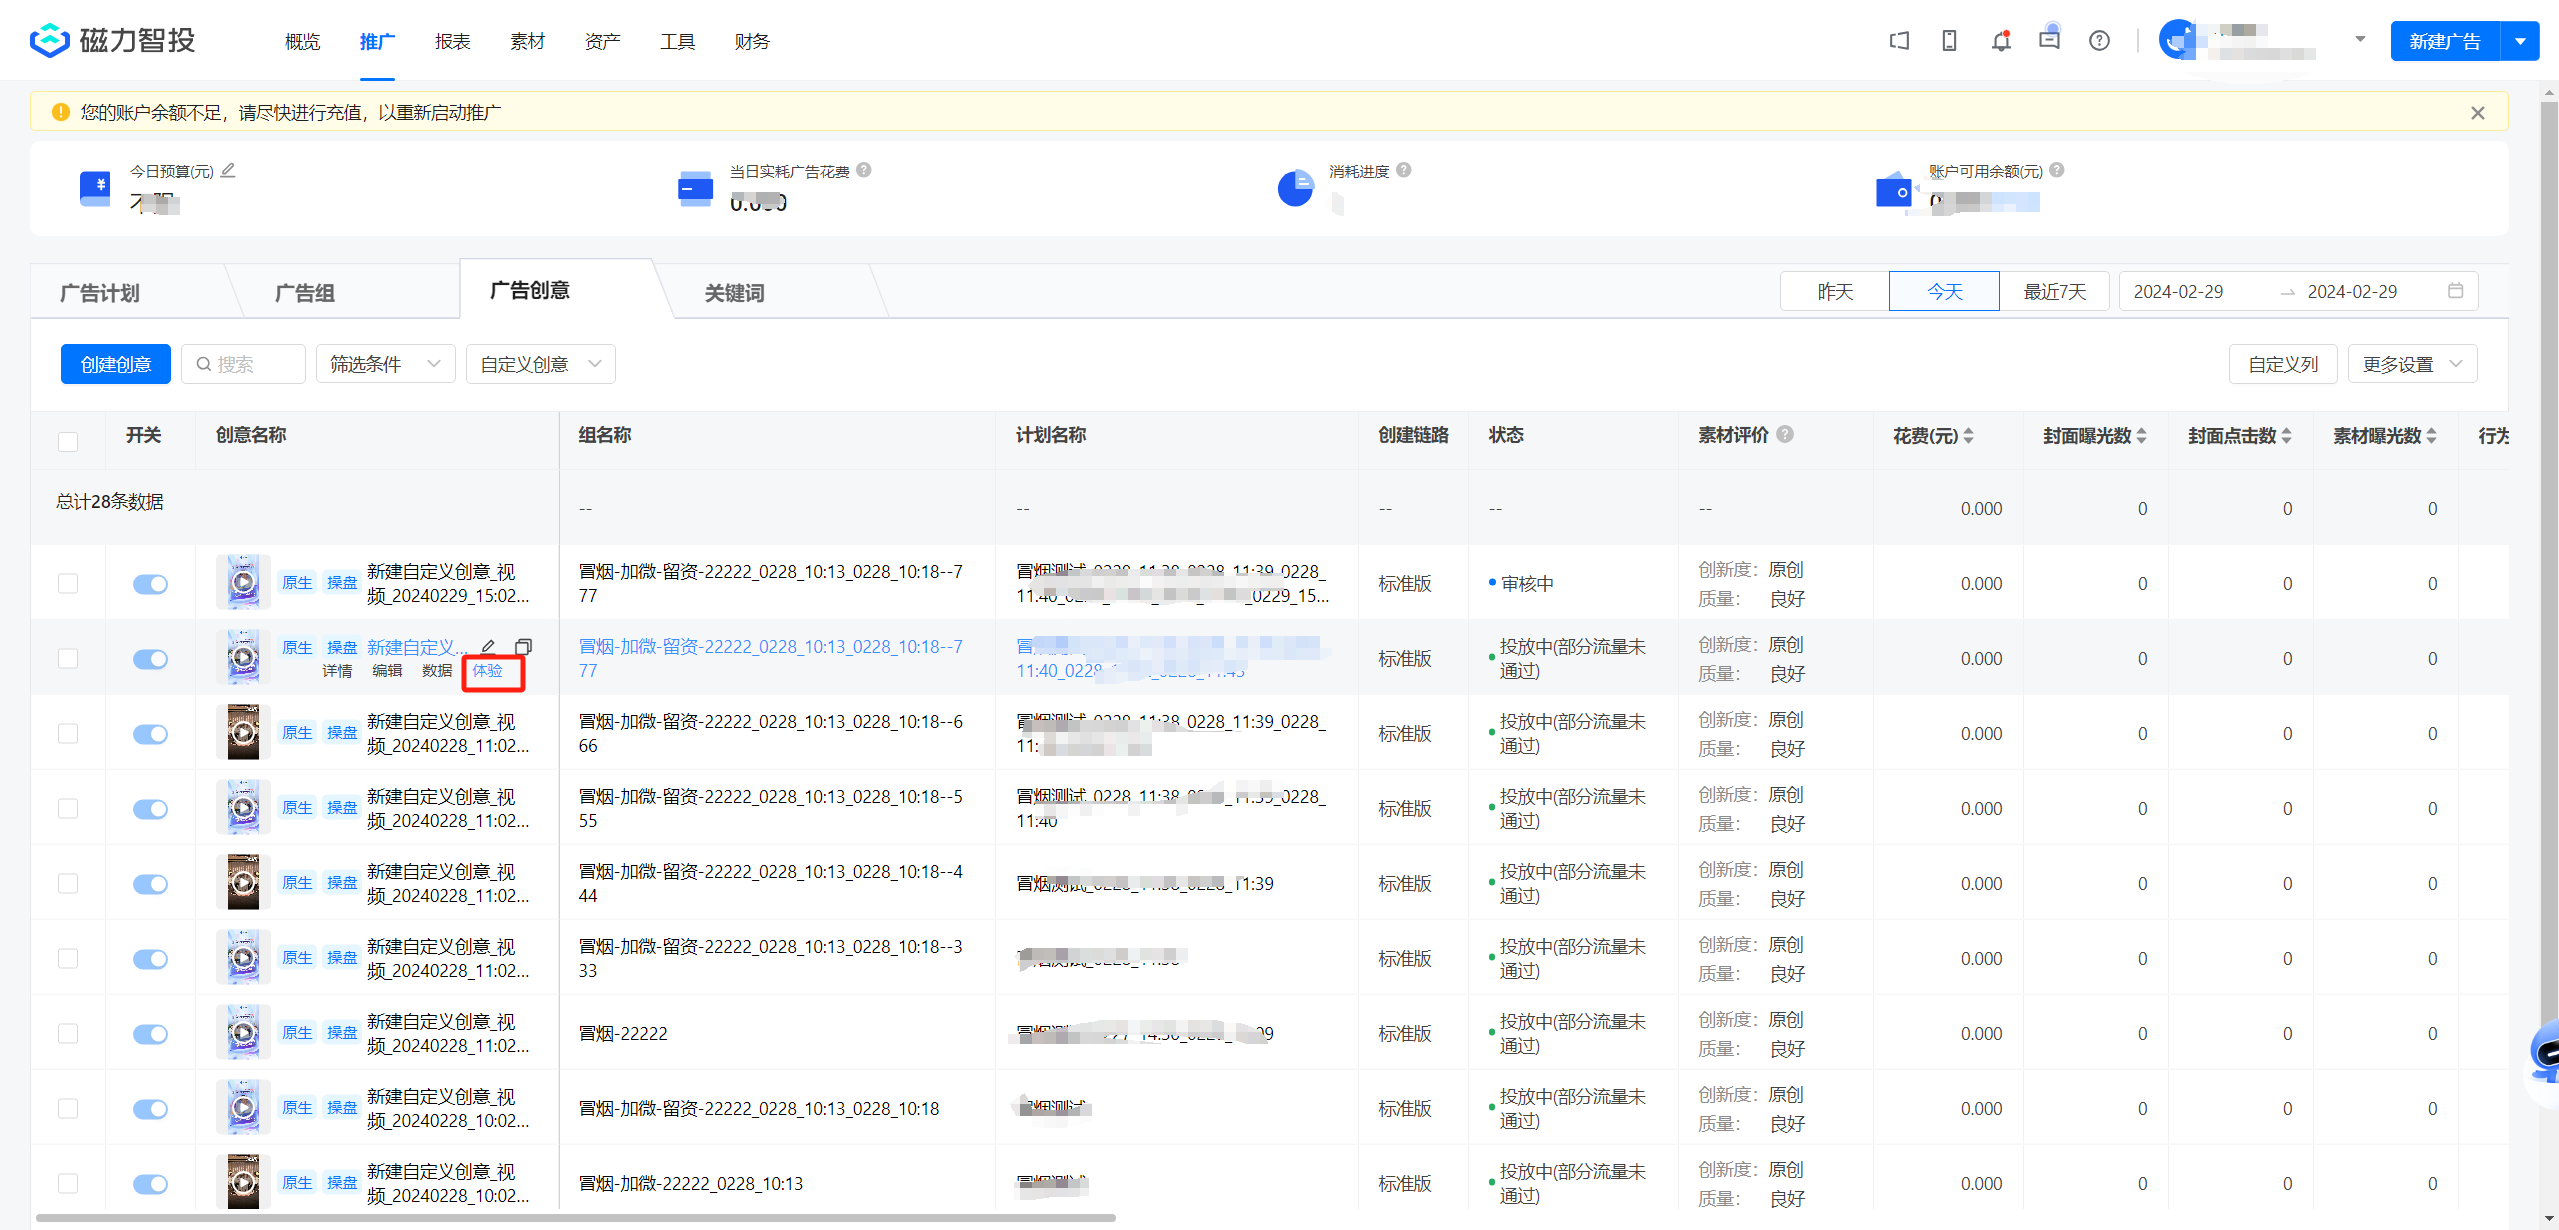Show help for 当日实耗广告花费

pos(864,170)
